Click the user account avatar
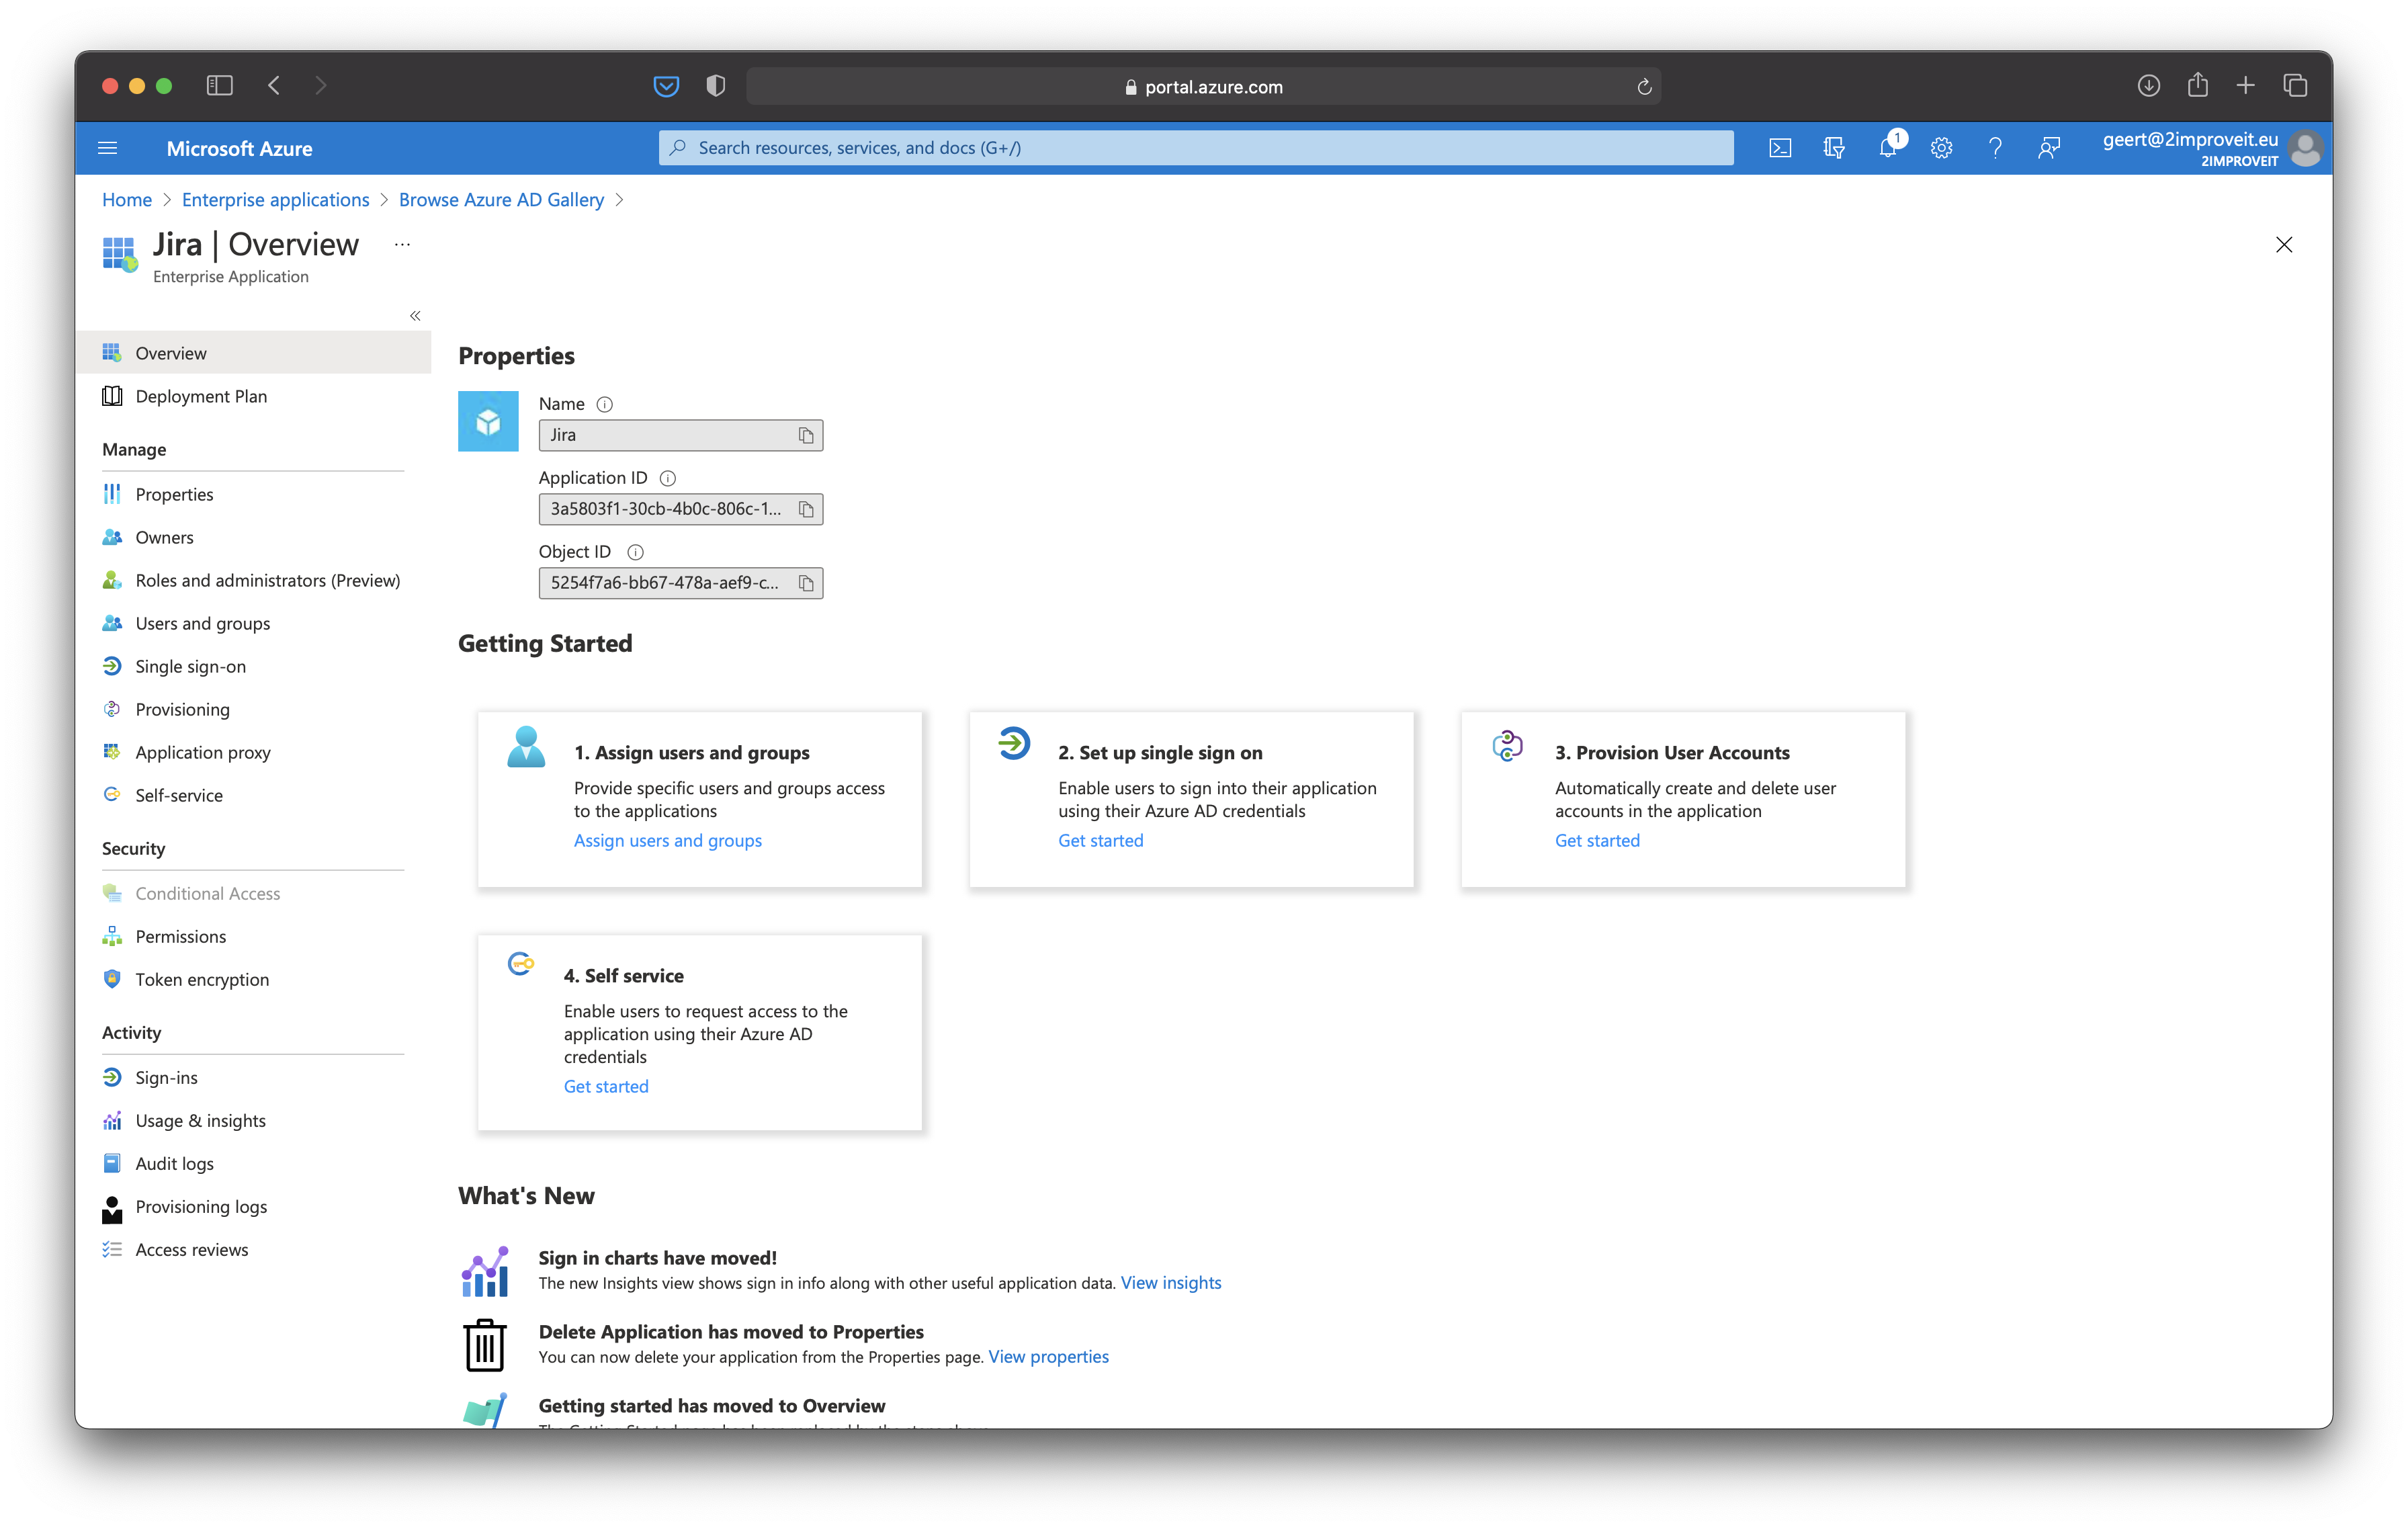The width and height of the screenshot is (2408, 1528). tap(2305, 148)
